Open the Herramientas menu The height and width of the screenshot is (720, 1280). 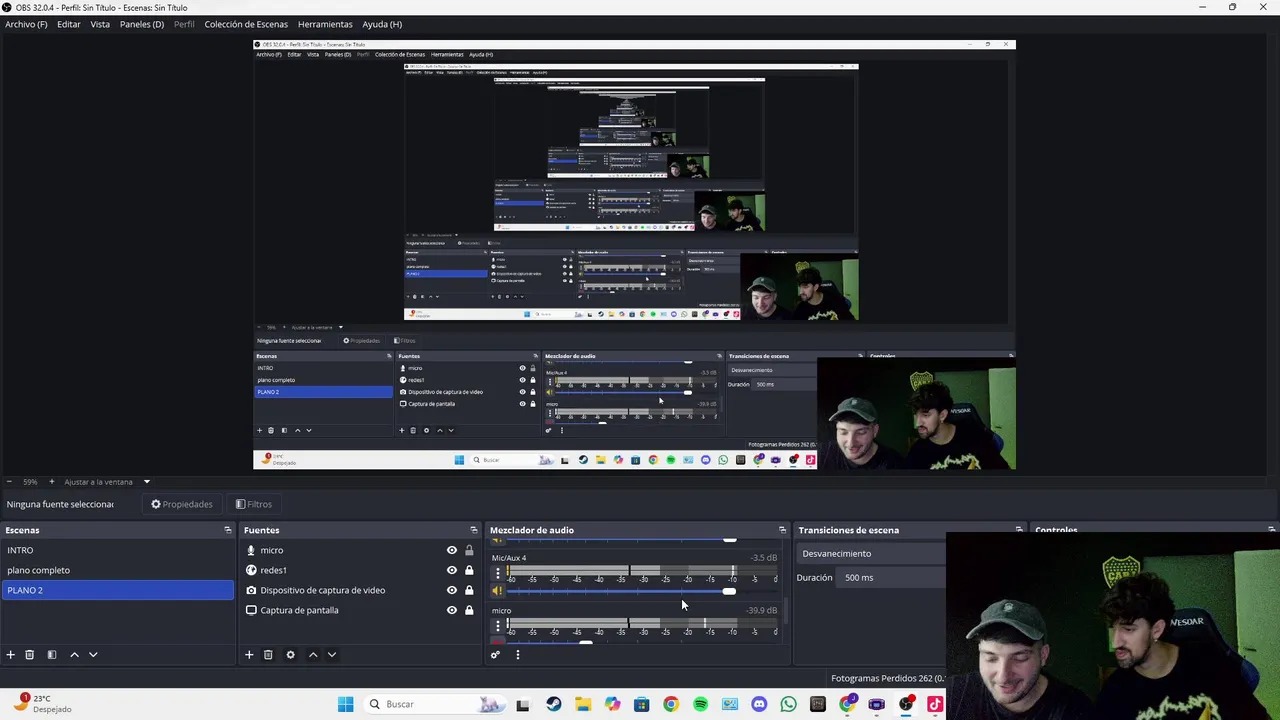[325, 24]
